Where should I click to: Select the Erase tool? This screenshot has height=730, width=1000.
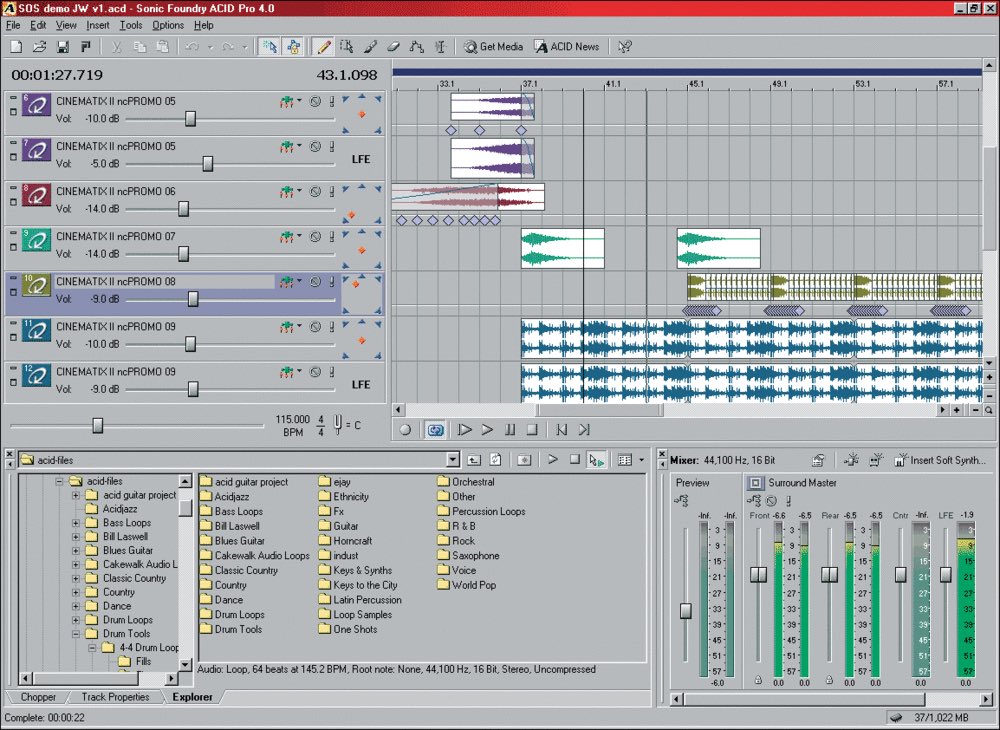tap(393, 46)
